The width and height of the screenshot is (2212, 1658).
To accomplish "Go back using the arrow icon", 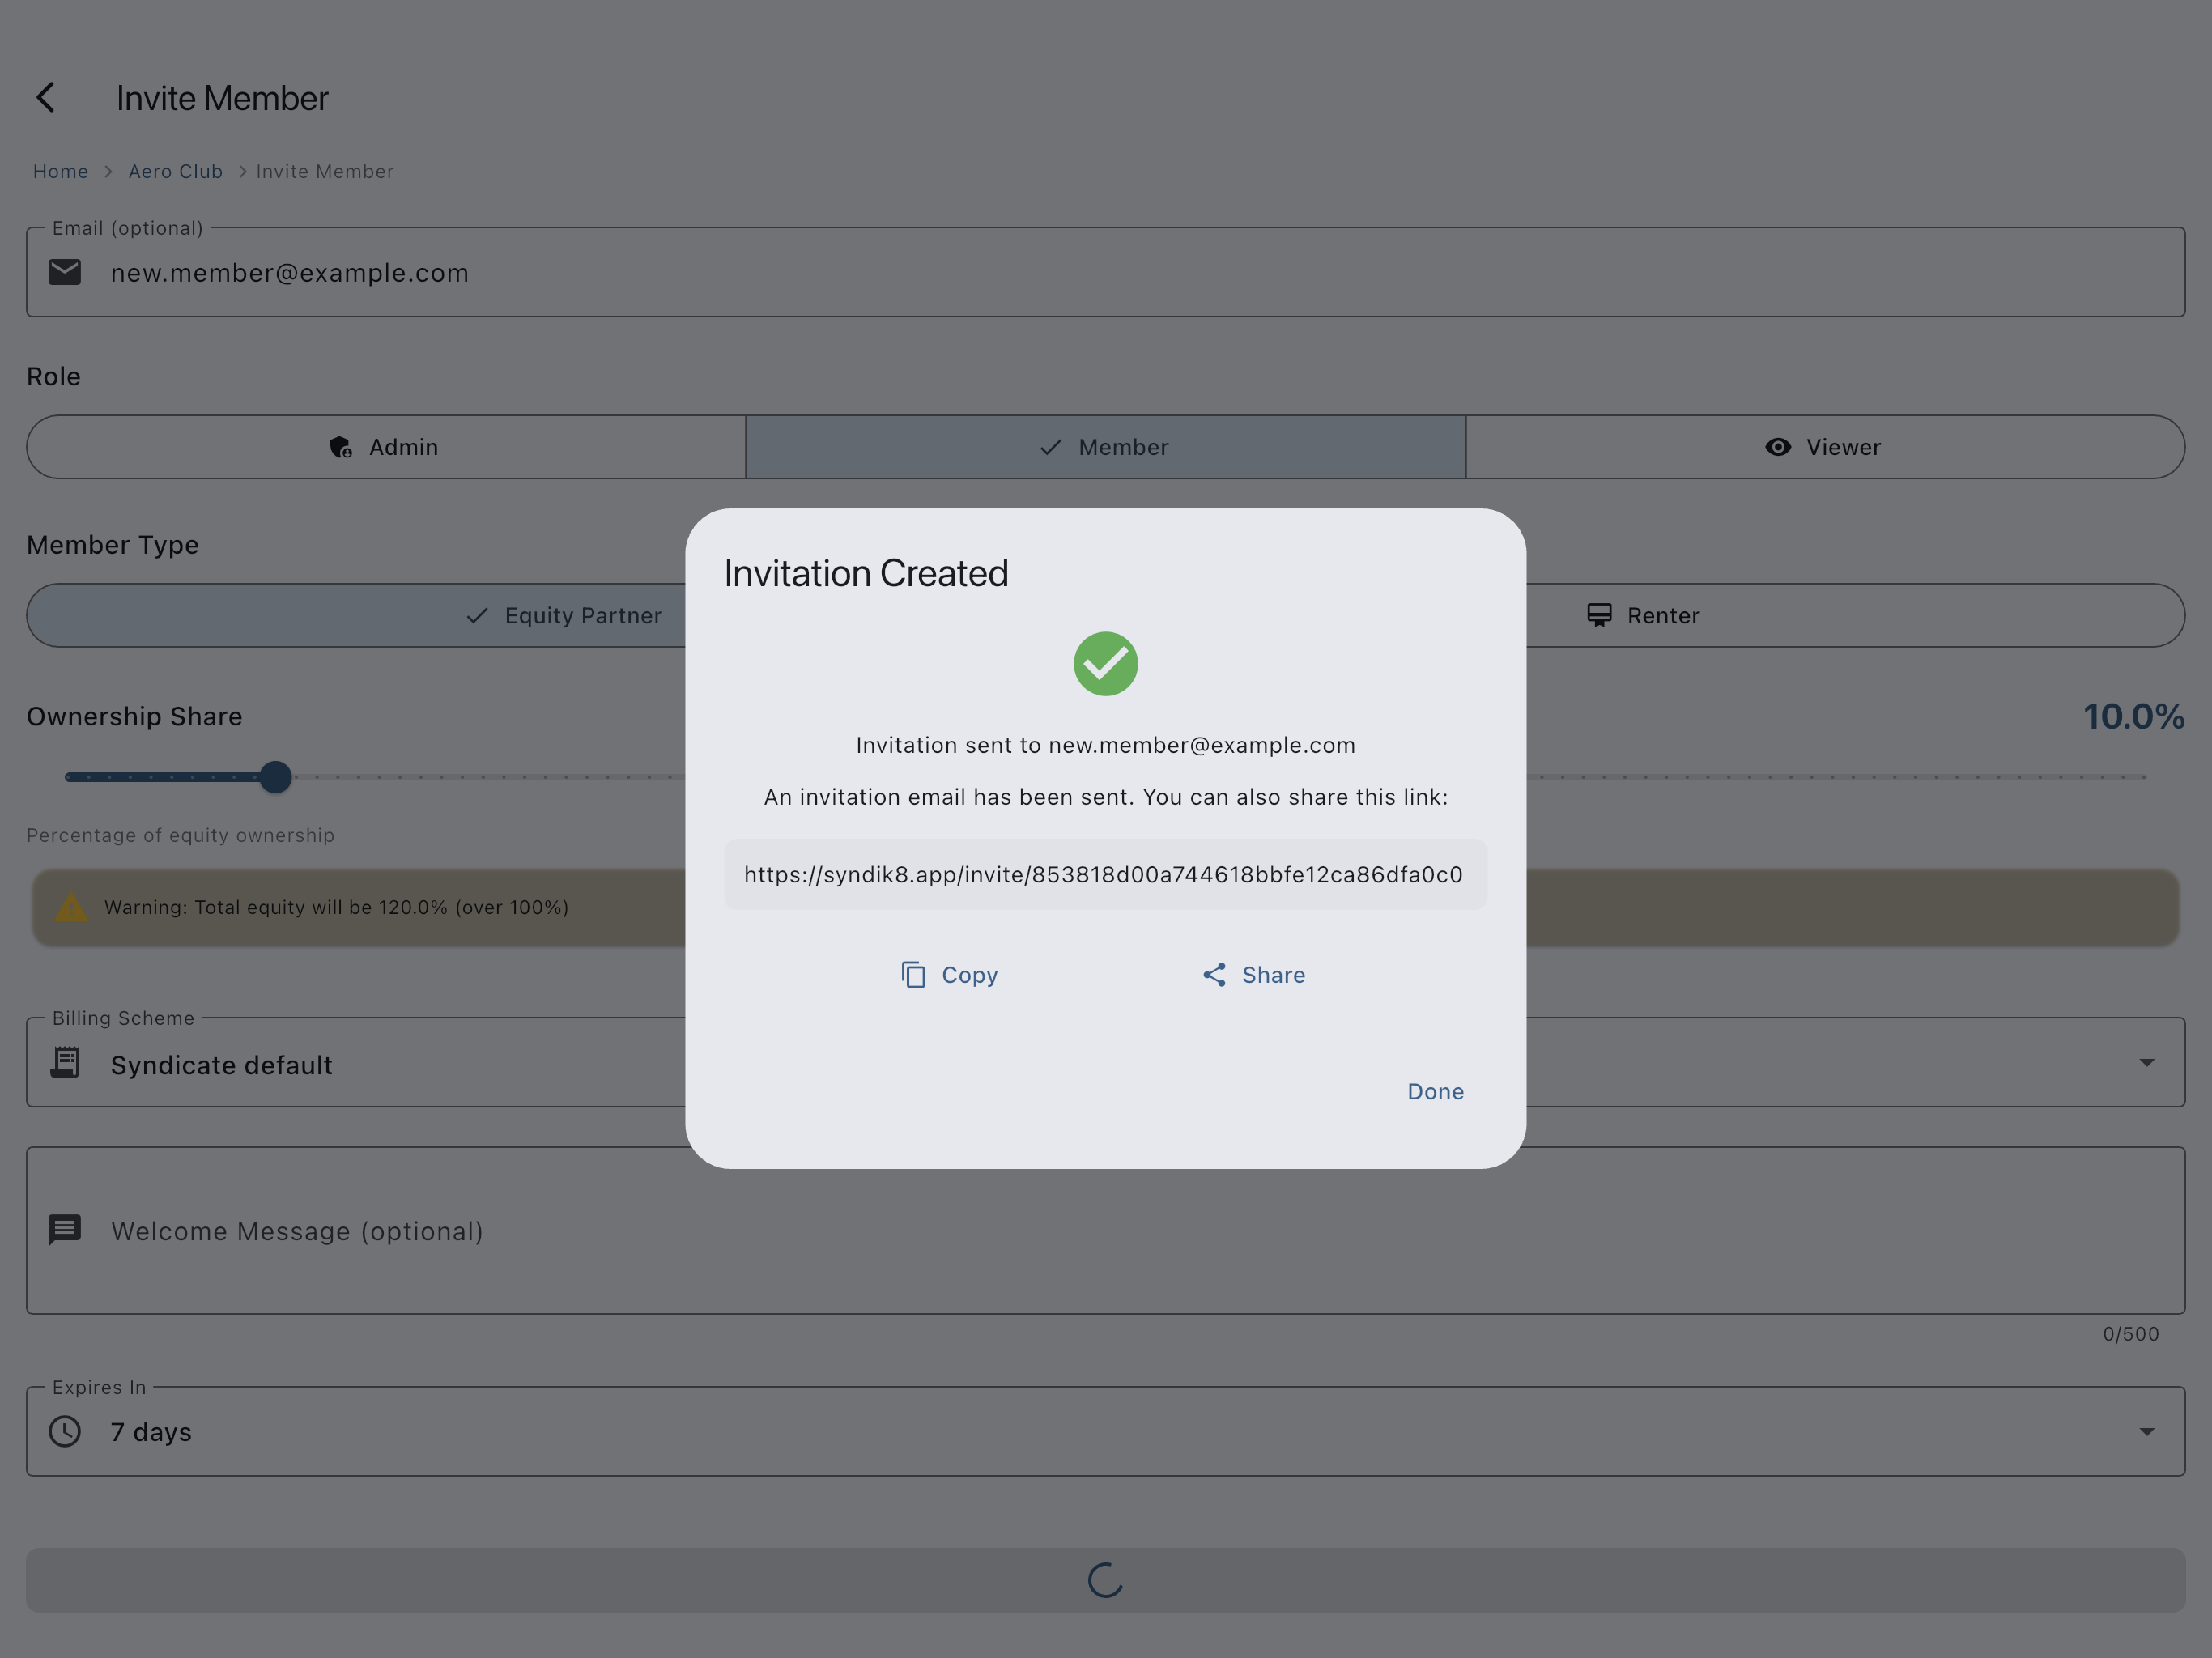I will [45, 97].
